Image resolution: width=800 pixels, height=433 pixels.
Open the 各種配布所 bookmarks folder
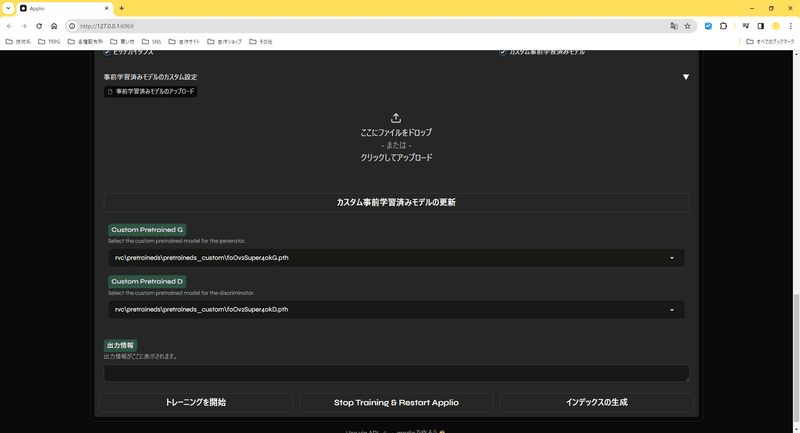(86, 42)
